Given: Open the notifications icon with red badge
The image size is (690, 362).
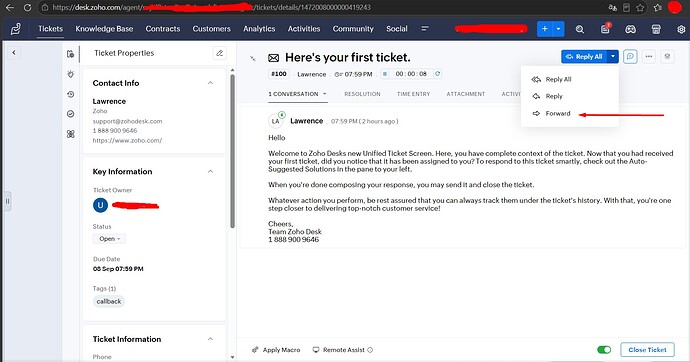Looking at the screenshot, I should (x=606, y=29).
